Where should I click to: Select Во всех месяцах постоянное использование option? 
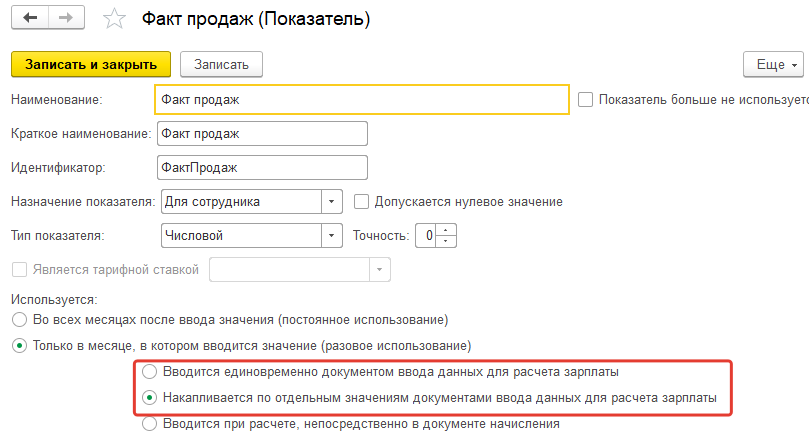click(x=18, y=319)
